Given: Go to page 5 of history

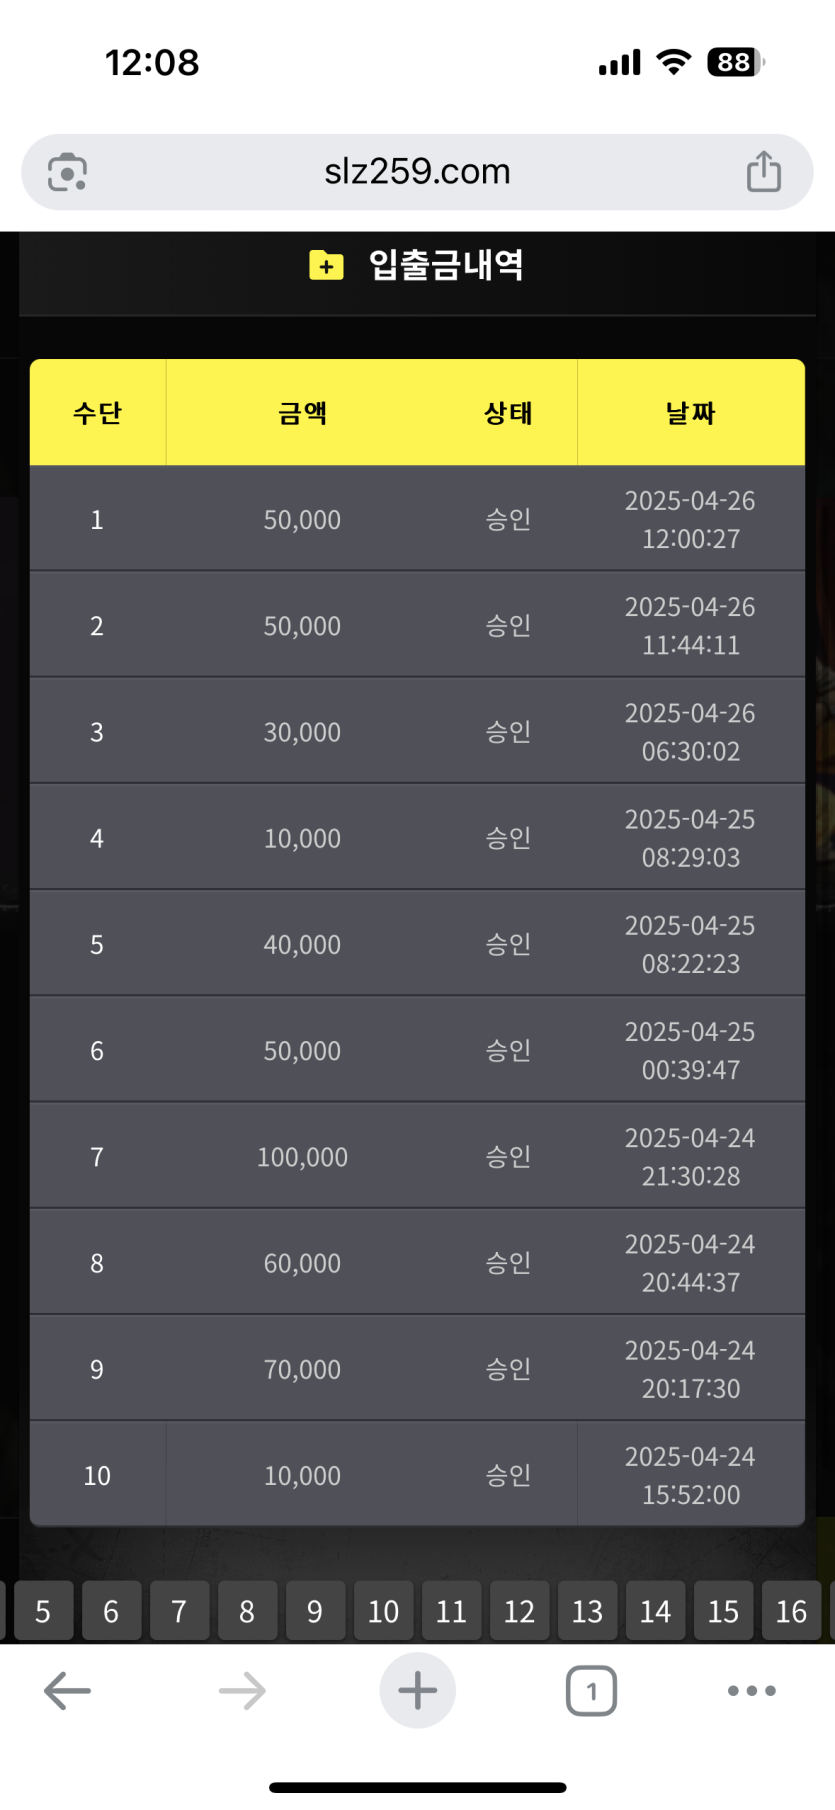Looking at the screenshot, I should pos(42,1611).
